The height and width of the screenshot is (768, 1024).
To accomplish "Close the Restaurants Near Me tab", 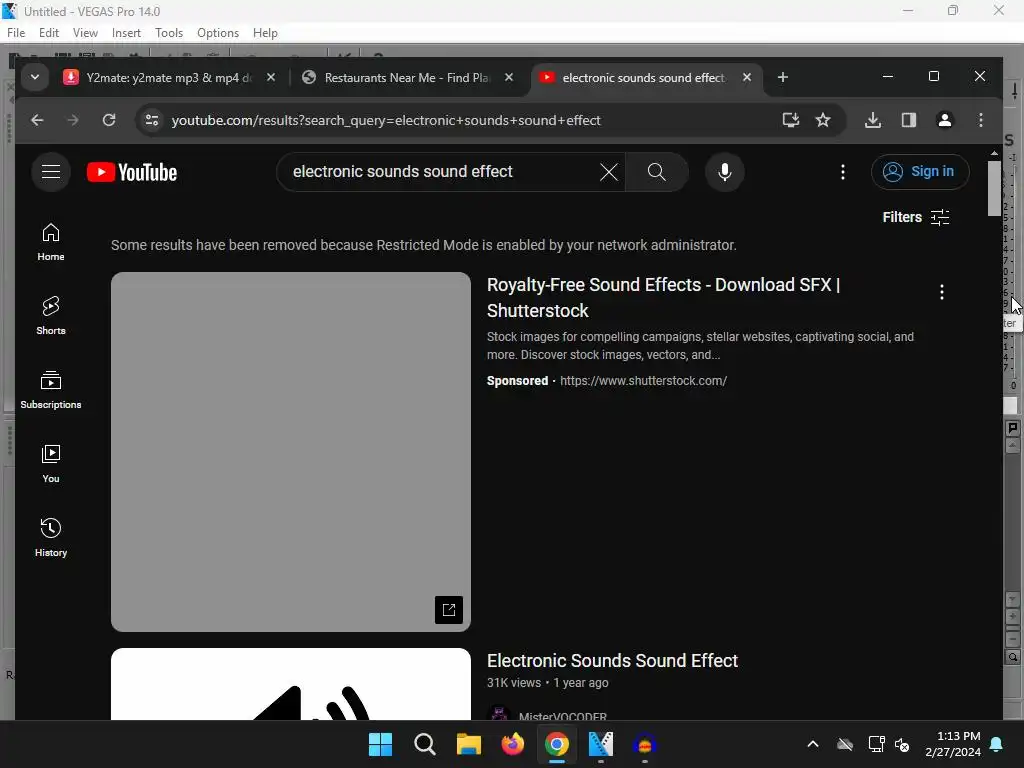I will [x=509, y=78].
